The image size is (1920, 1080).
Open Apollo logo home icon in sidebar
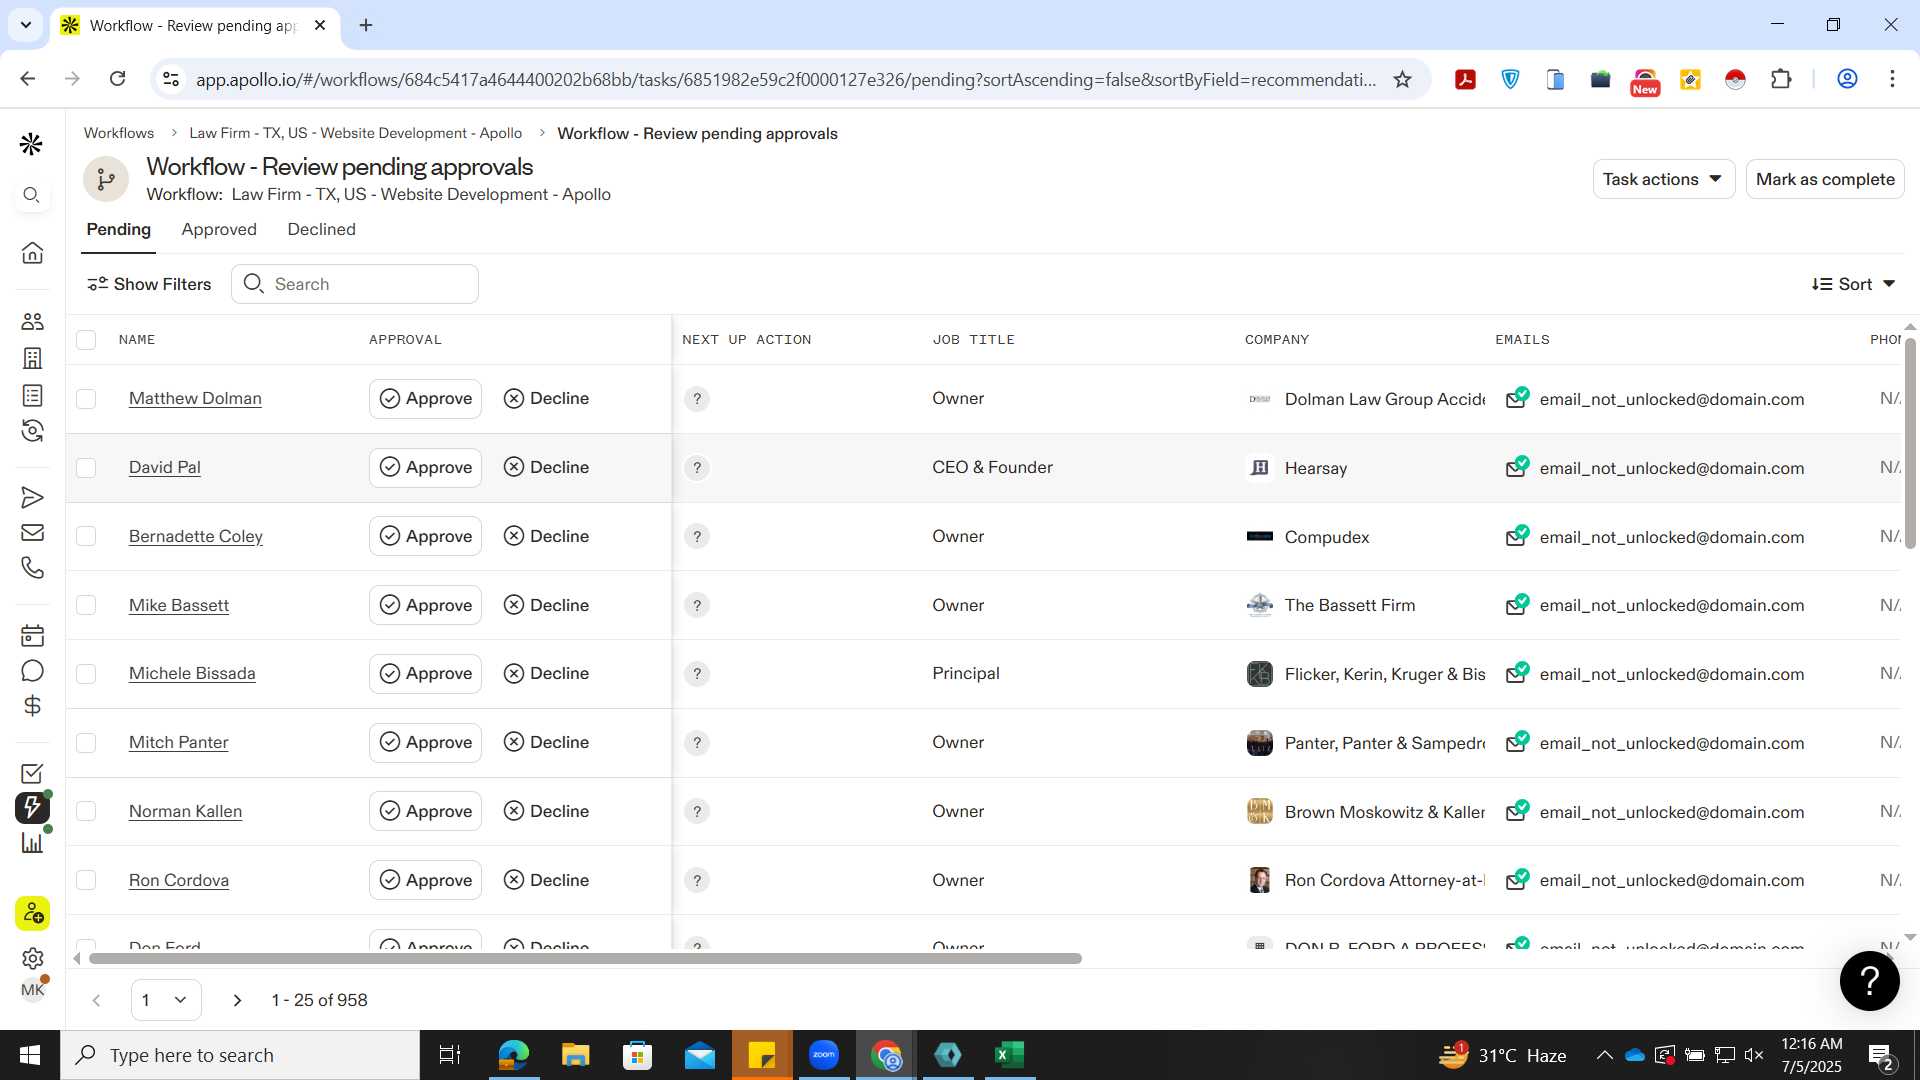point(31,144)
